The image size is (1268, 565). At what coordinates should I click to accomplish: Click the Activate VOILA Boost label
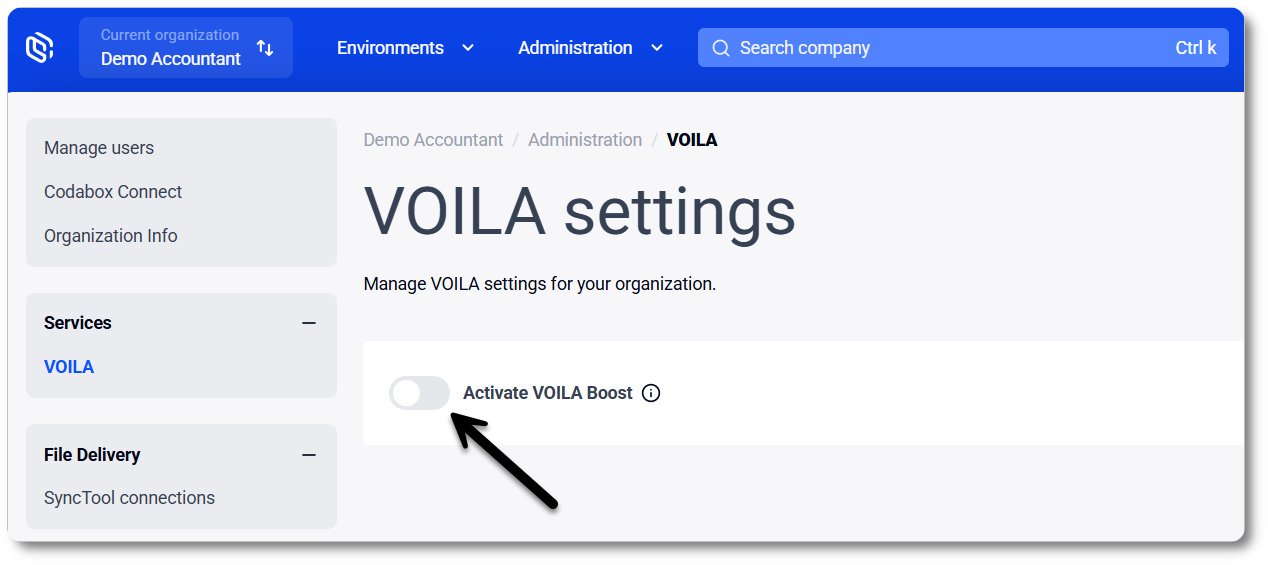(x=548, y=393)
